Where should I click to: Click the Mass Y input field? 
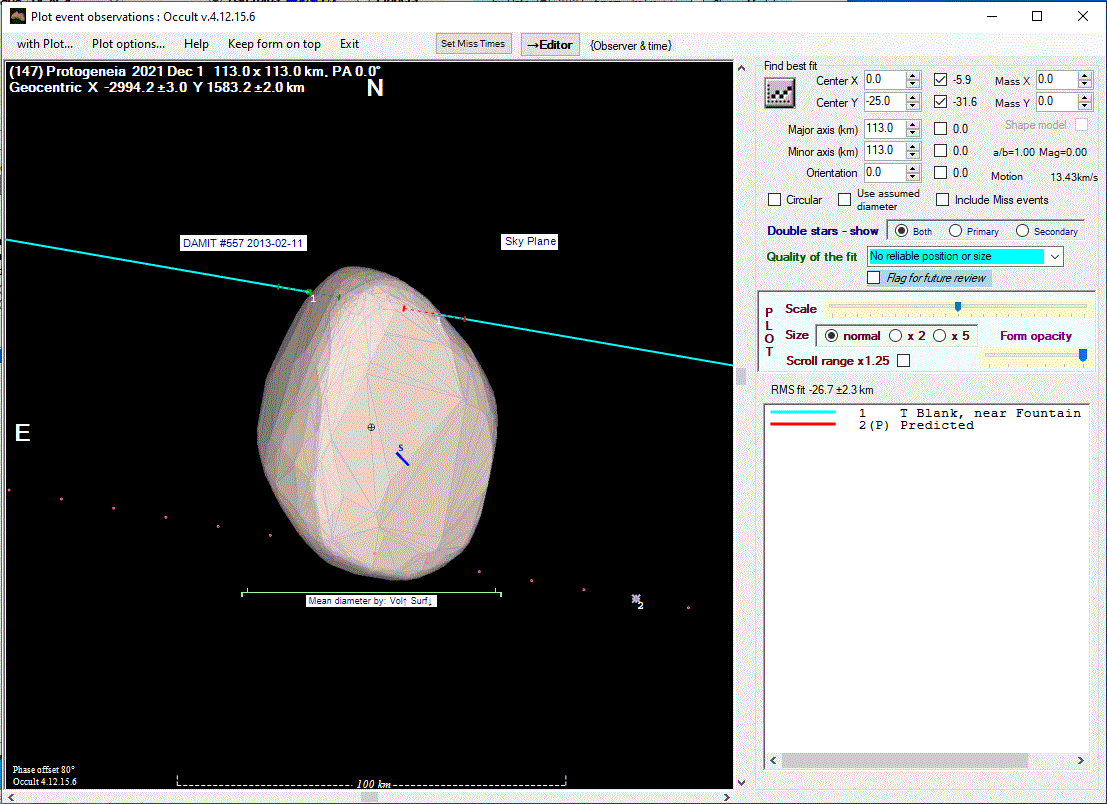coord(1057,102)
